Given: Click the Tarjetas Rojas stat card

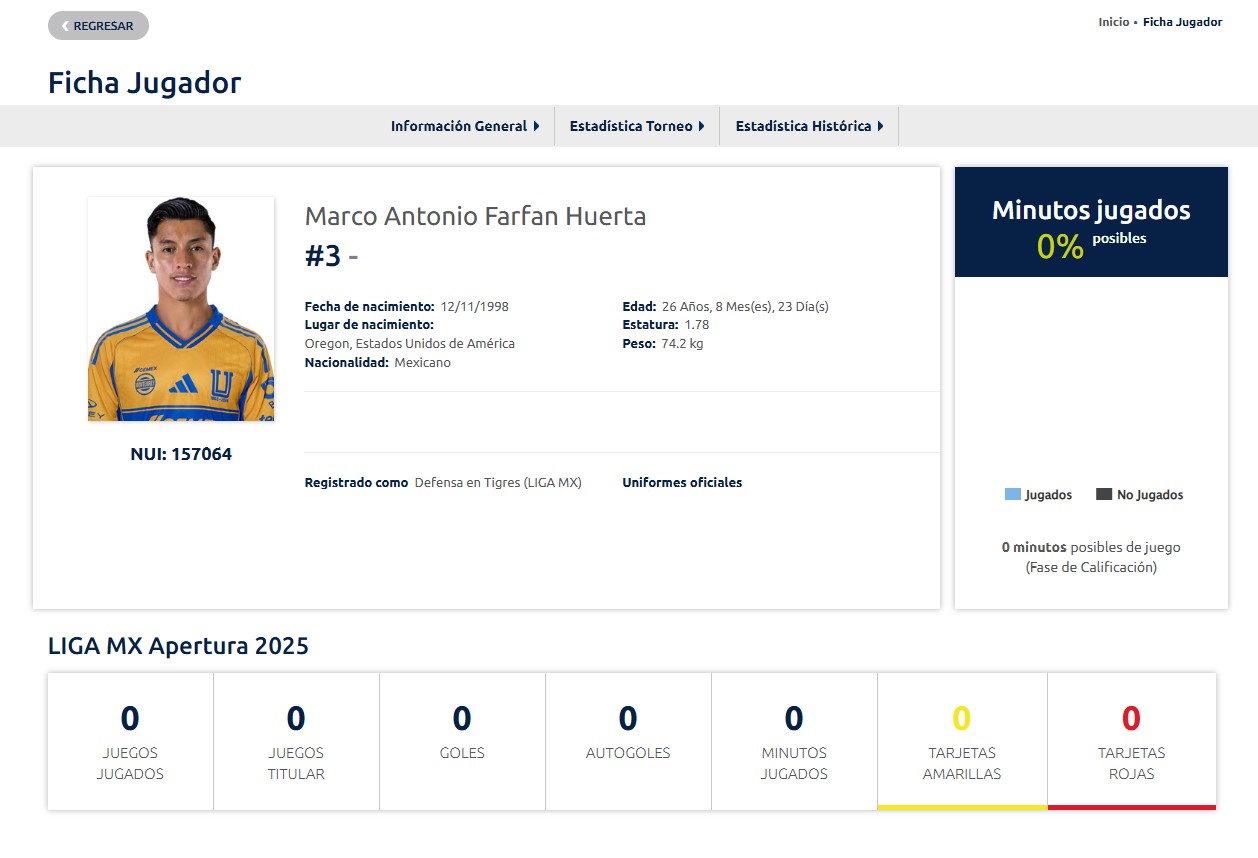Looking at the screenshot, I should click(1131, 741).
